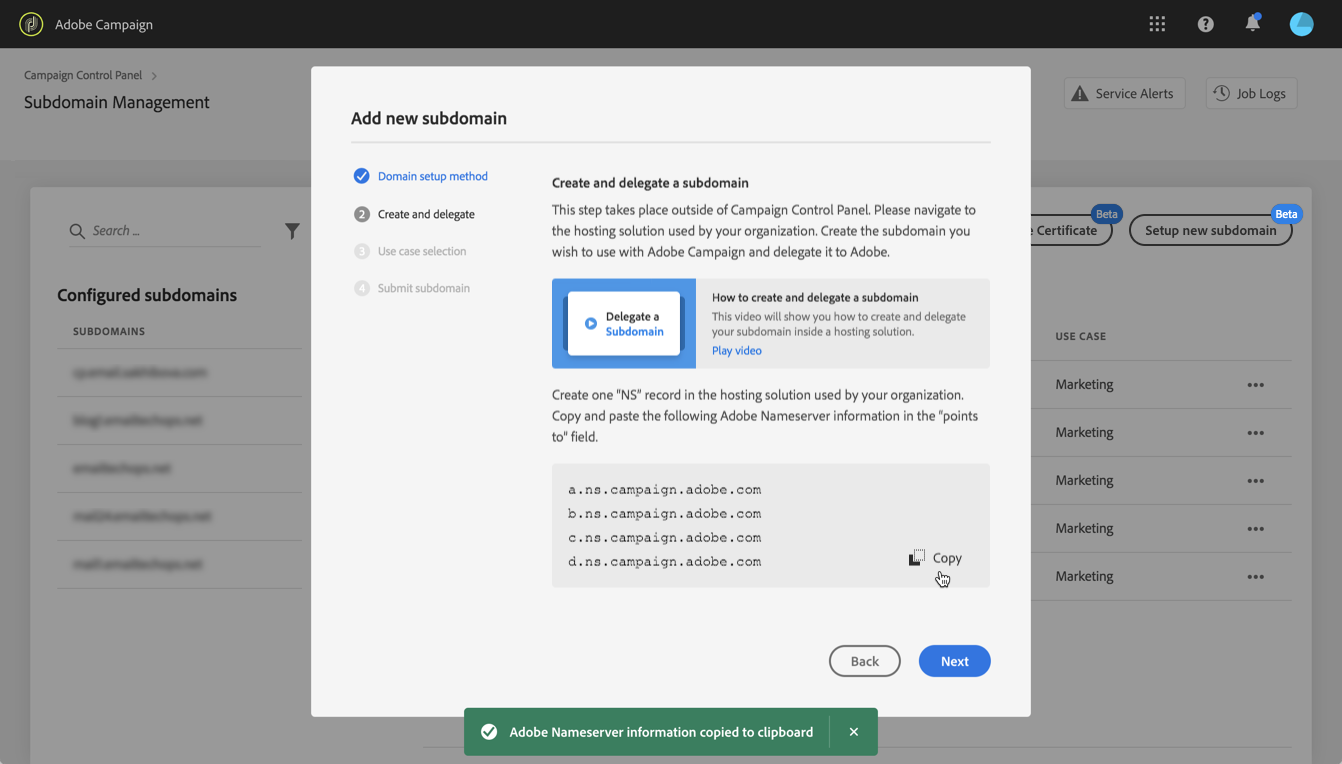Click the Configured subdomains heading
Image resolution: width=1342 pixels, height=764 pixels.
coord(147,295)
